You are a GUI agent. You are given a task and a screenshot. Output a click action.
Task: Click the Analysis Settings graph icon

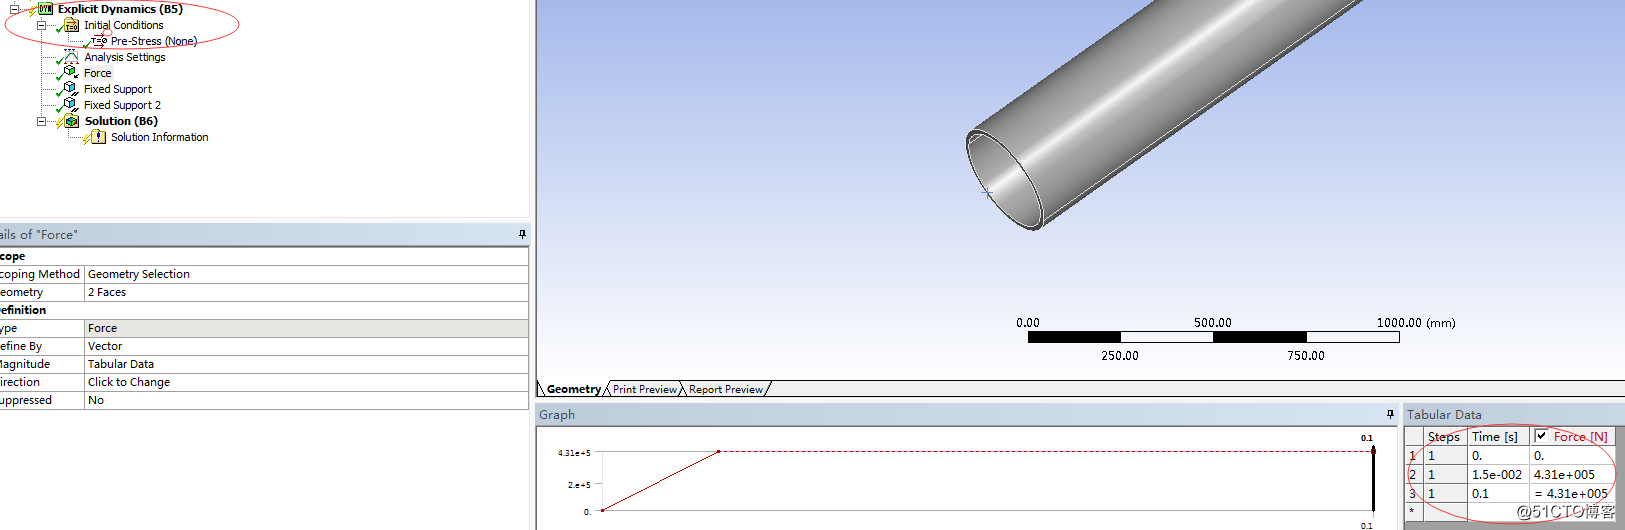pos(71,57)
